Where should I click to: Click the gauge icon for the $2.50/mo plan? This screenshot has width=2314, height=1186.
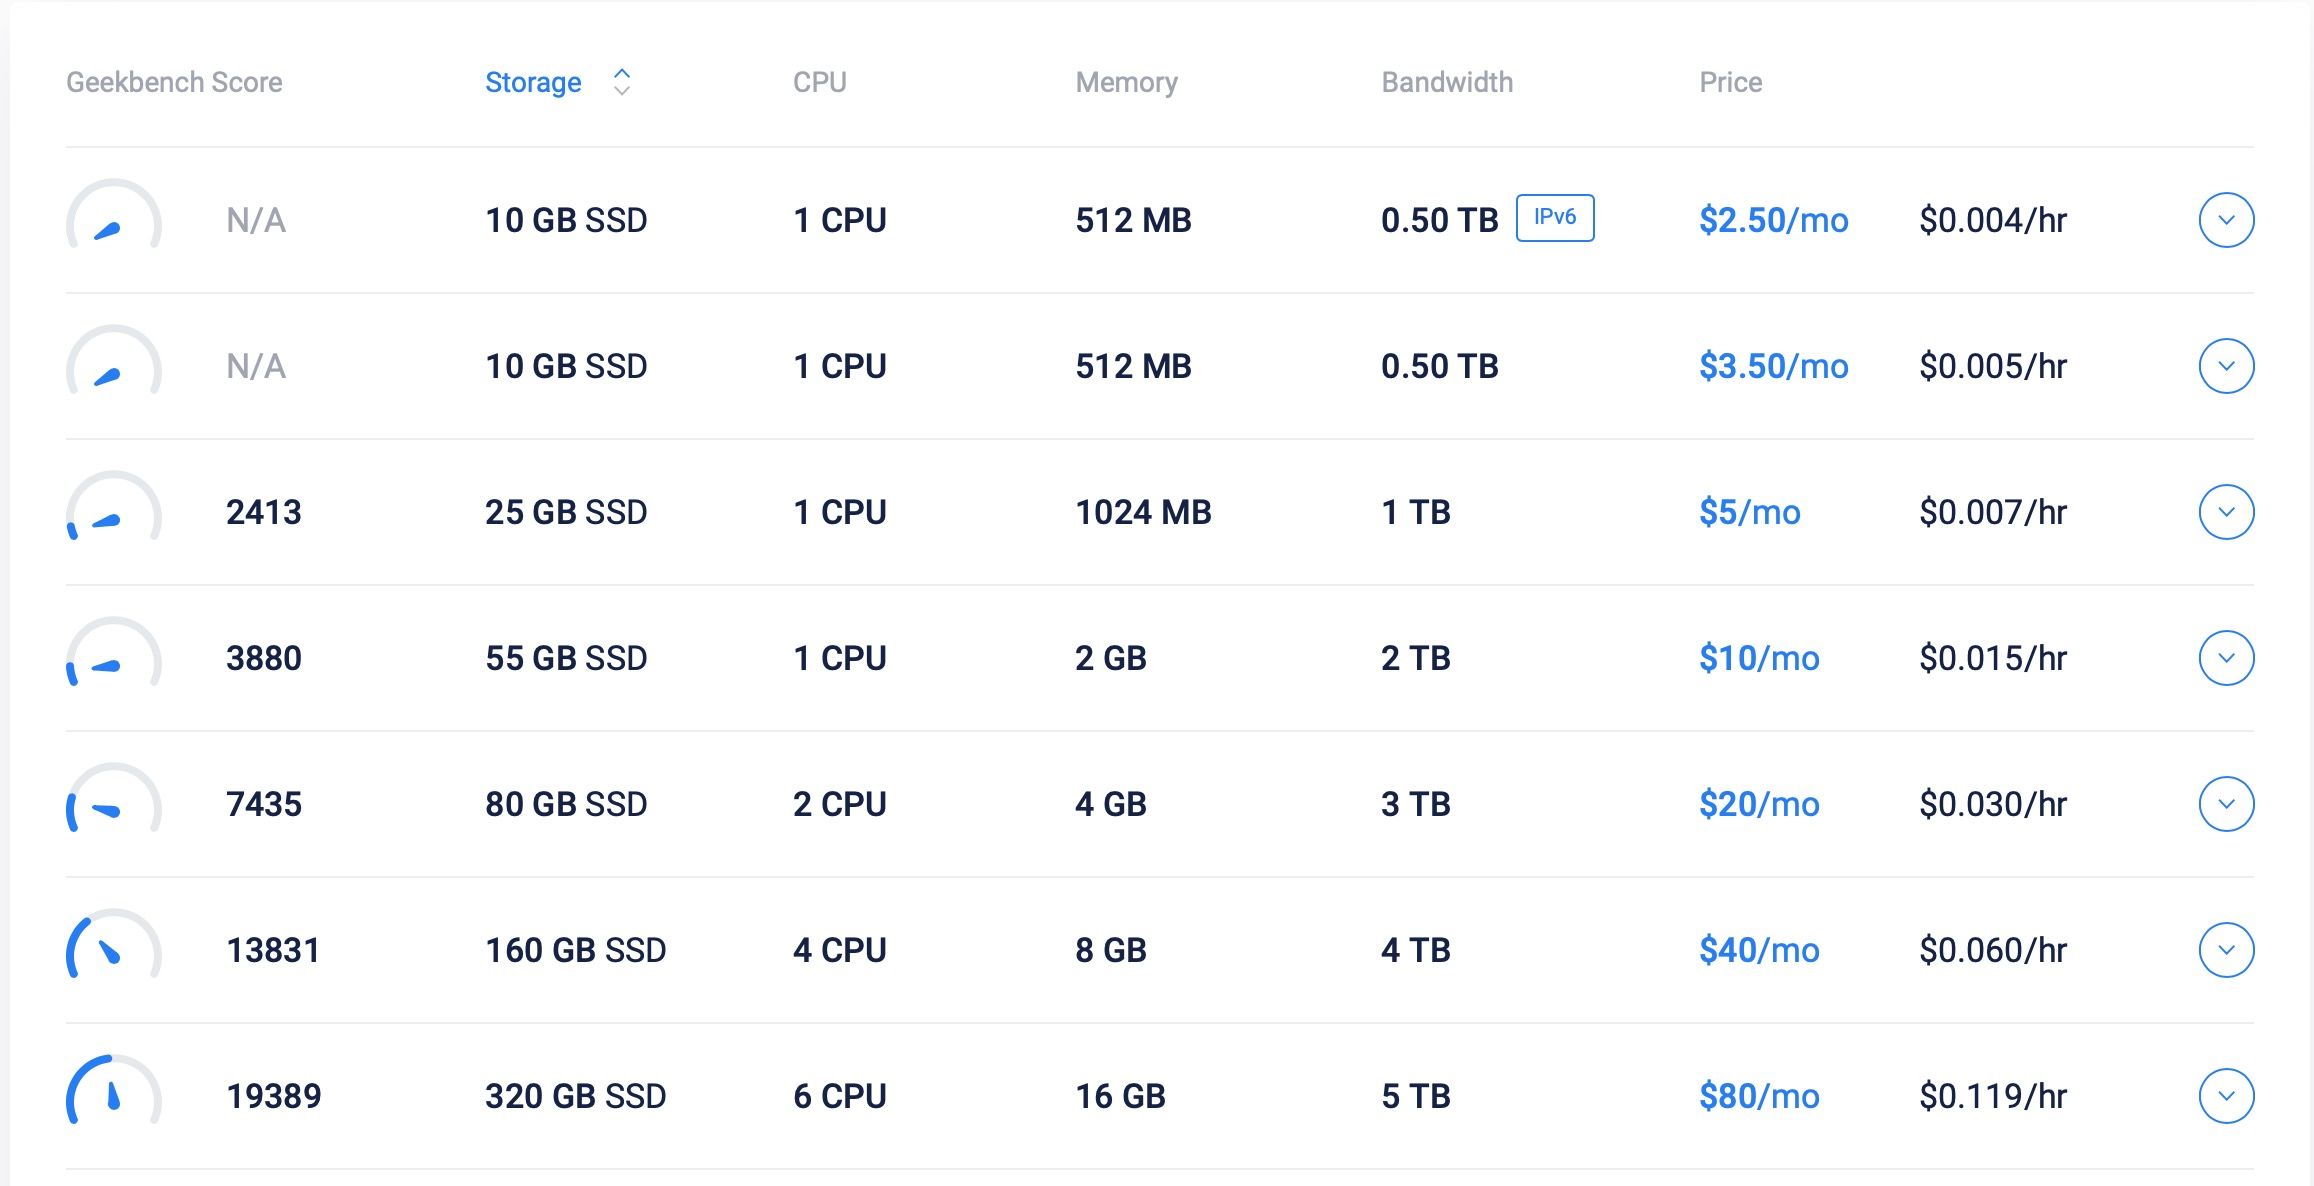click(114, 214)
